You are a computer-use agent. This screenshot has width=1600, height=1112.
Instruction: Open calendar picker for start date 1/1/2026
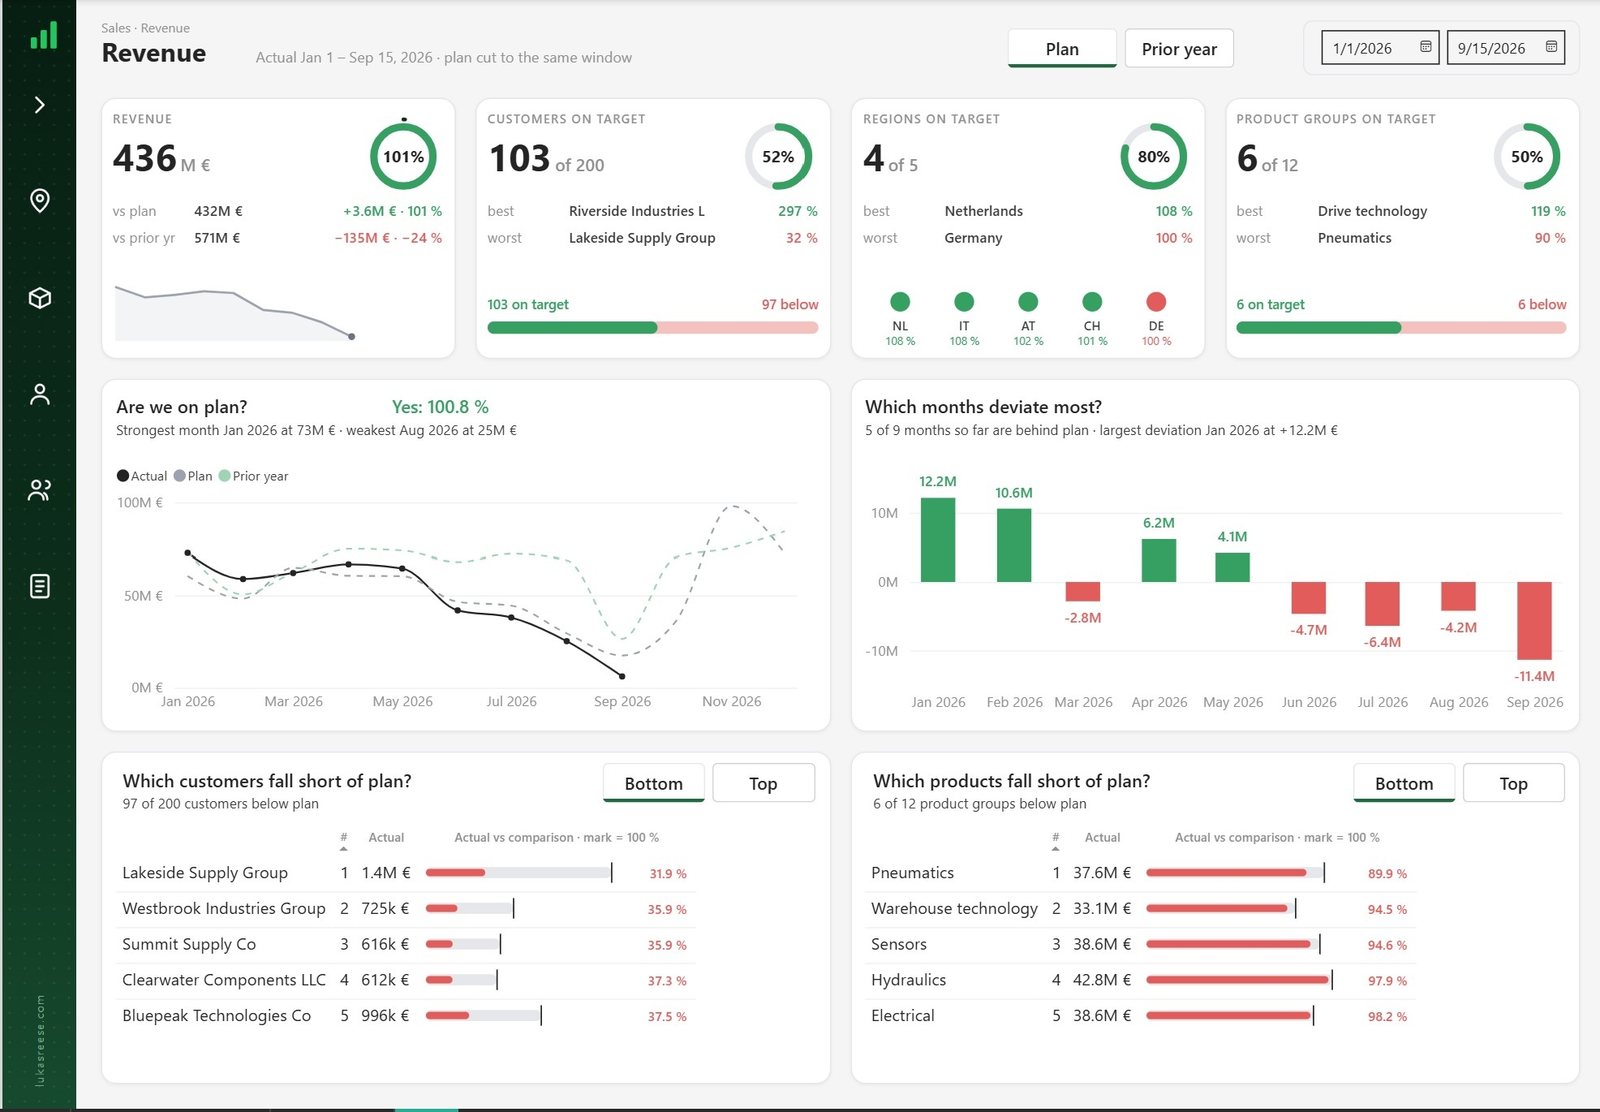[x=1425, y=47]
